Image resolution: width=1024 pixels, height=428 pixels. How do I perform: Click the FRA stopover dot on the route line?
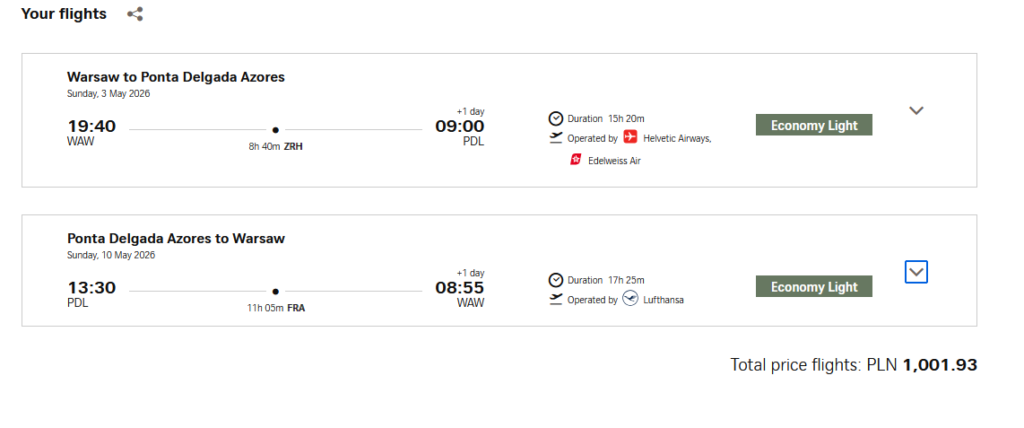(x=276, y=292)
